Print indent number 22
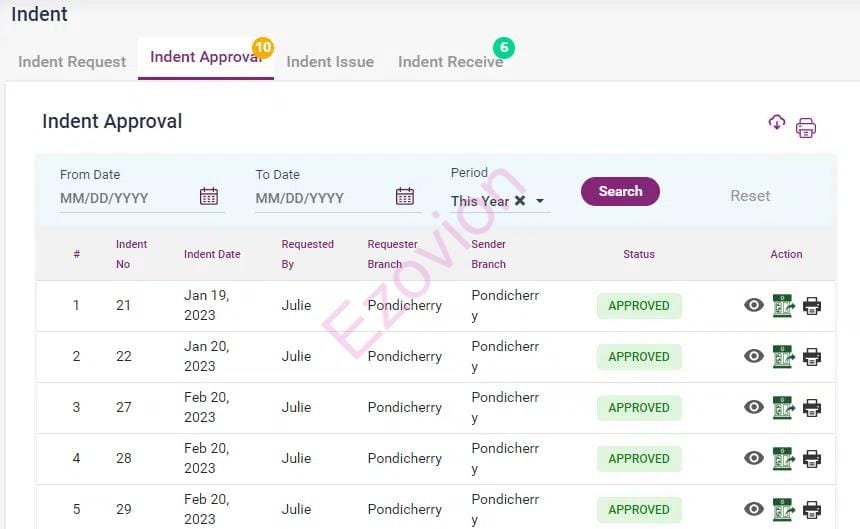The image size is (860, 529). (812, 356)
